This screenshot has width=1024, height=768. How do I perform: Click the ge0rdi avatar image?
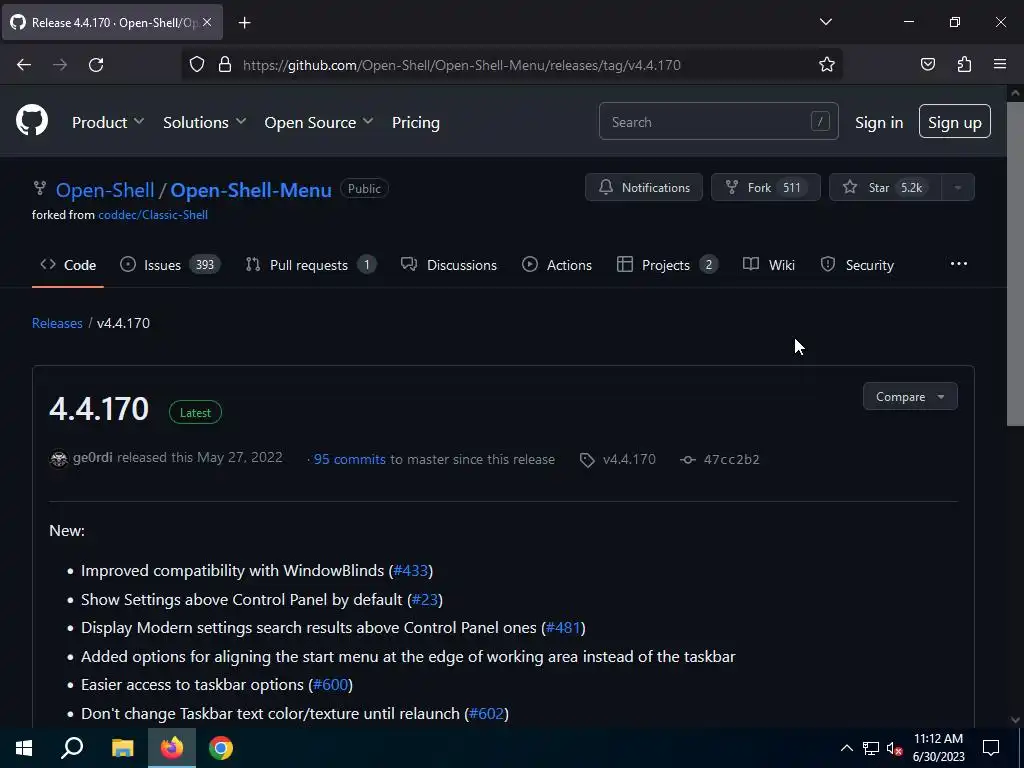point(59,459)
